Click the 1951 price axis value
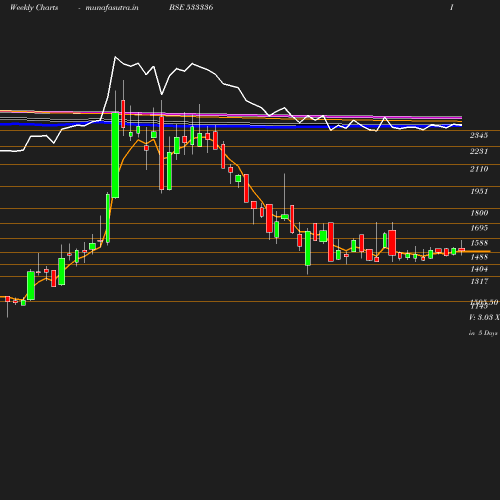Screen dimensions: 500x500 479,191
